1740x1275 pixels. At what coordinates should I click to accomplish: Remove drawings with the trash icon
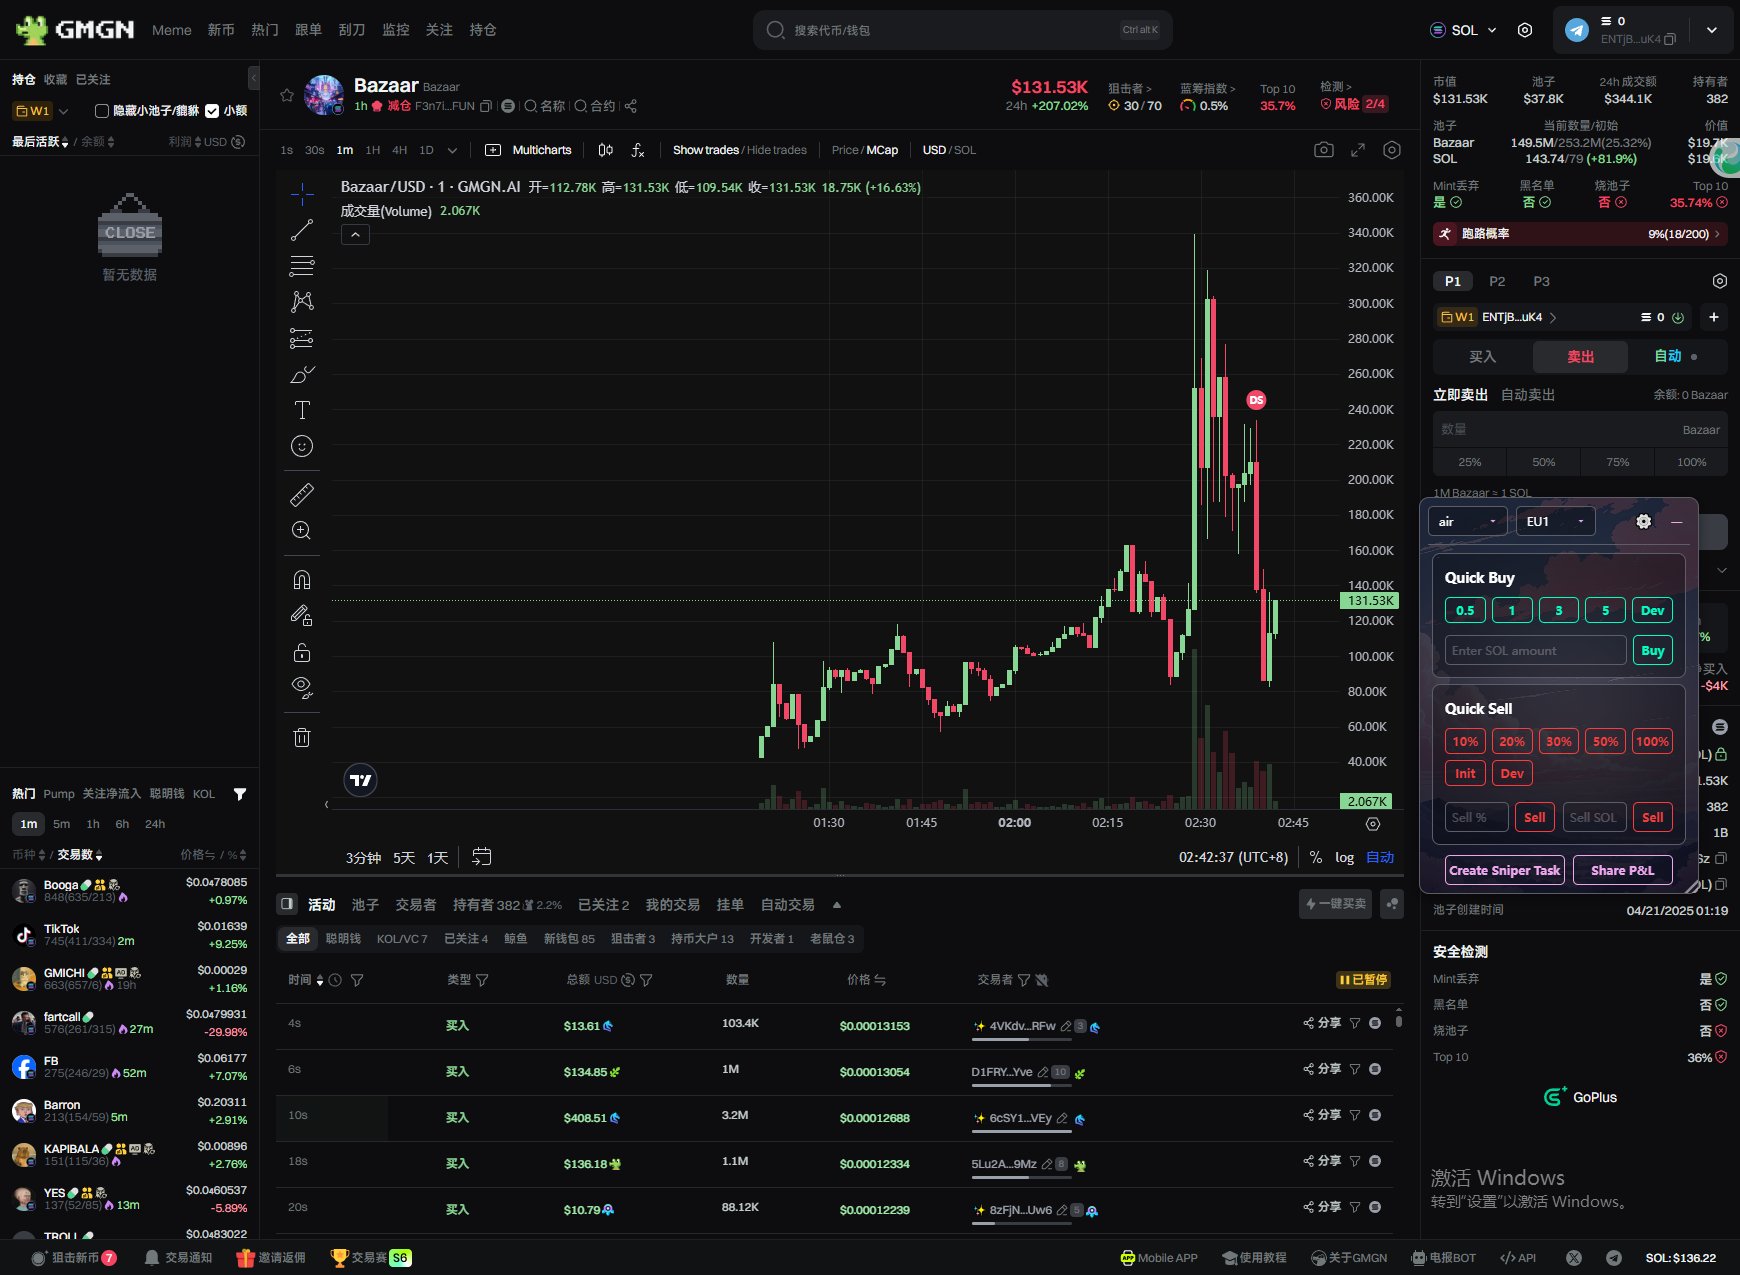(302, 738)
